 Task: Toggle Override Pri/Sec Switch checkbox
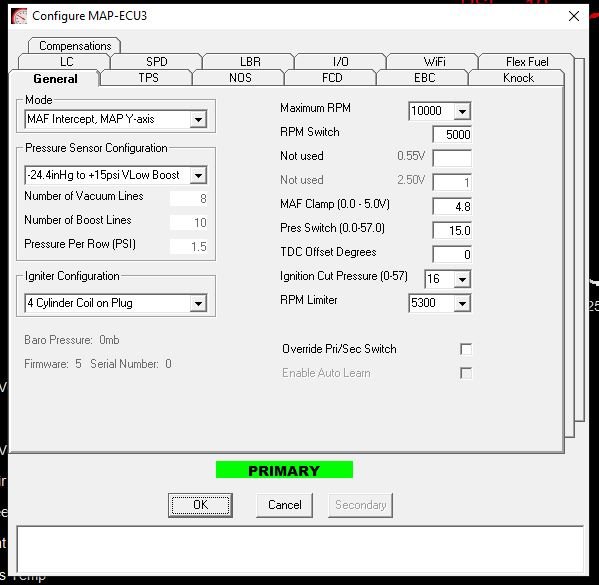(466, 349)
